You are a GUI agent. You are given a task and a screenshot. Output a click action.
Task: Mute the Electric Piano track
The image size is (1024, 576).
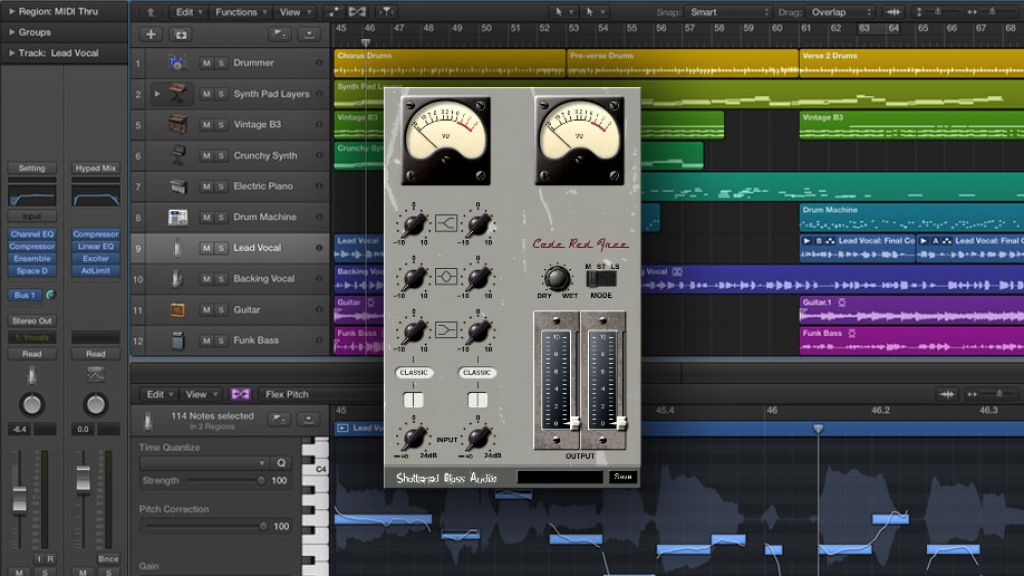206,186
